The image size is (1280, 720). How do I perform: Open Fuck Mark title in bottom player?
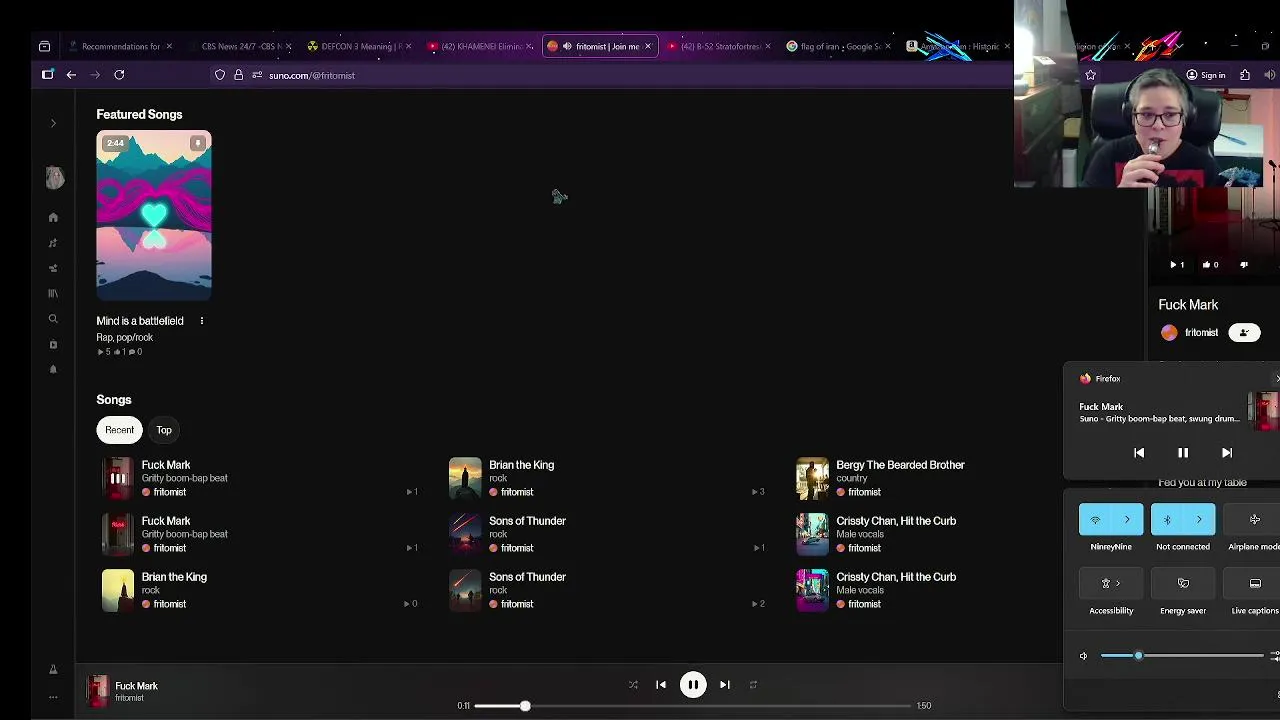(136, 686)
